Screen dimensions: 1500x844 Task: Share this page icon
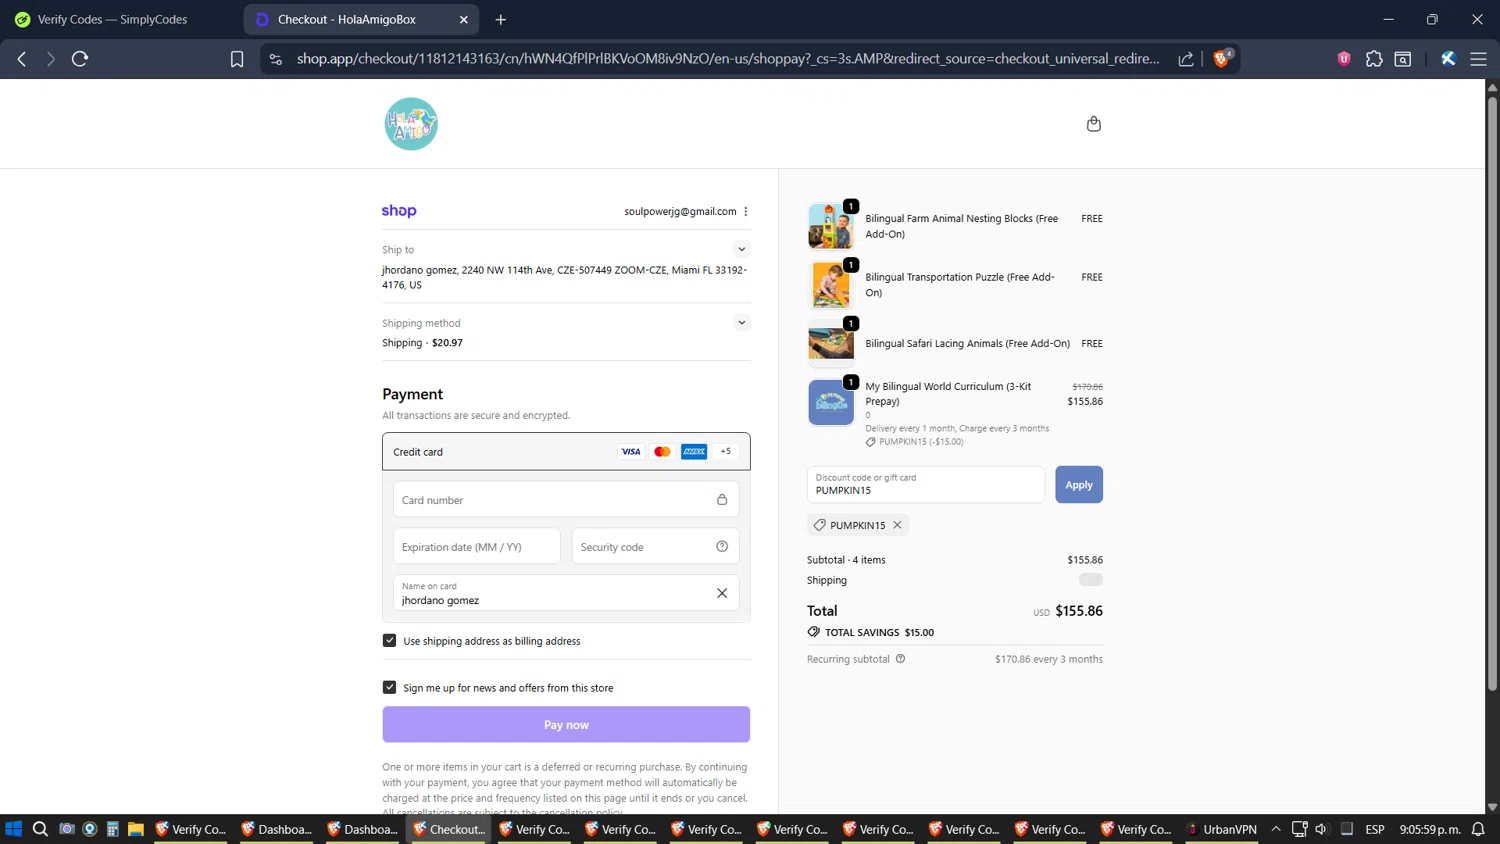(x=1186, y=59)
